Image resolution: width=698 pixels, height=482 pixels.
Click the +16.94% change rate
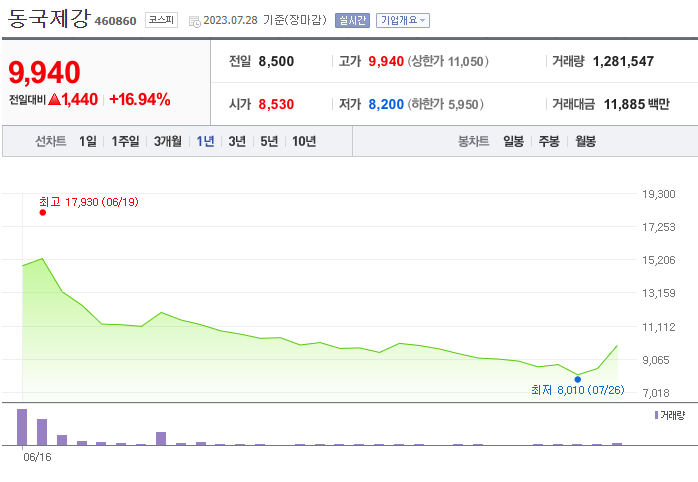[x=140, y=99]
